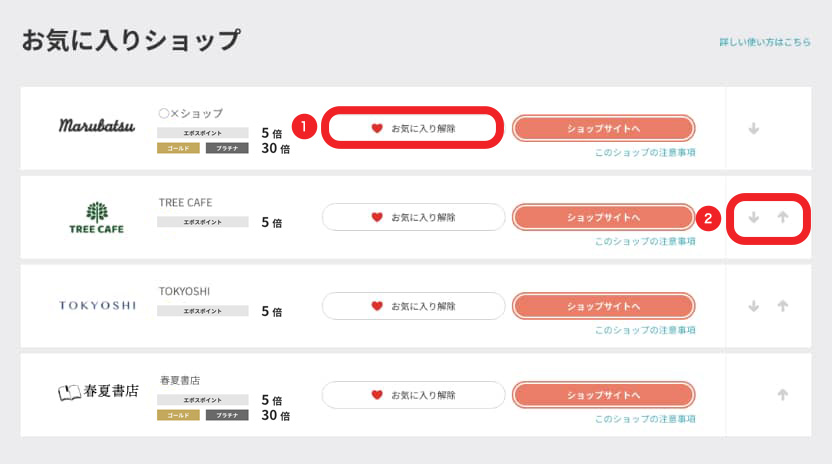Visit the TOKYOSHI shop site
Screen dimensions: 832x464
pyautogui.click(x=603, y=306)
